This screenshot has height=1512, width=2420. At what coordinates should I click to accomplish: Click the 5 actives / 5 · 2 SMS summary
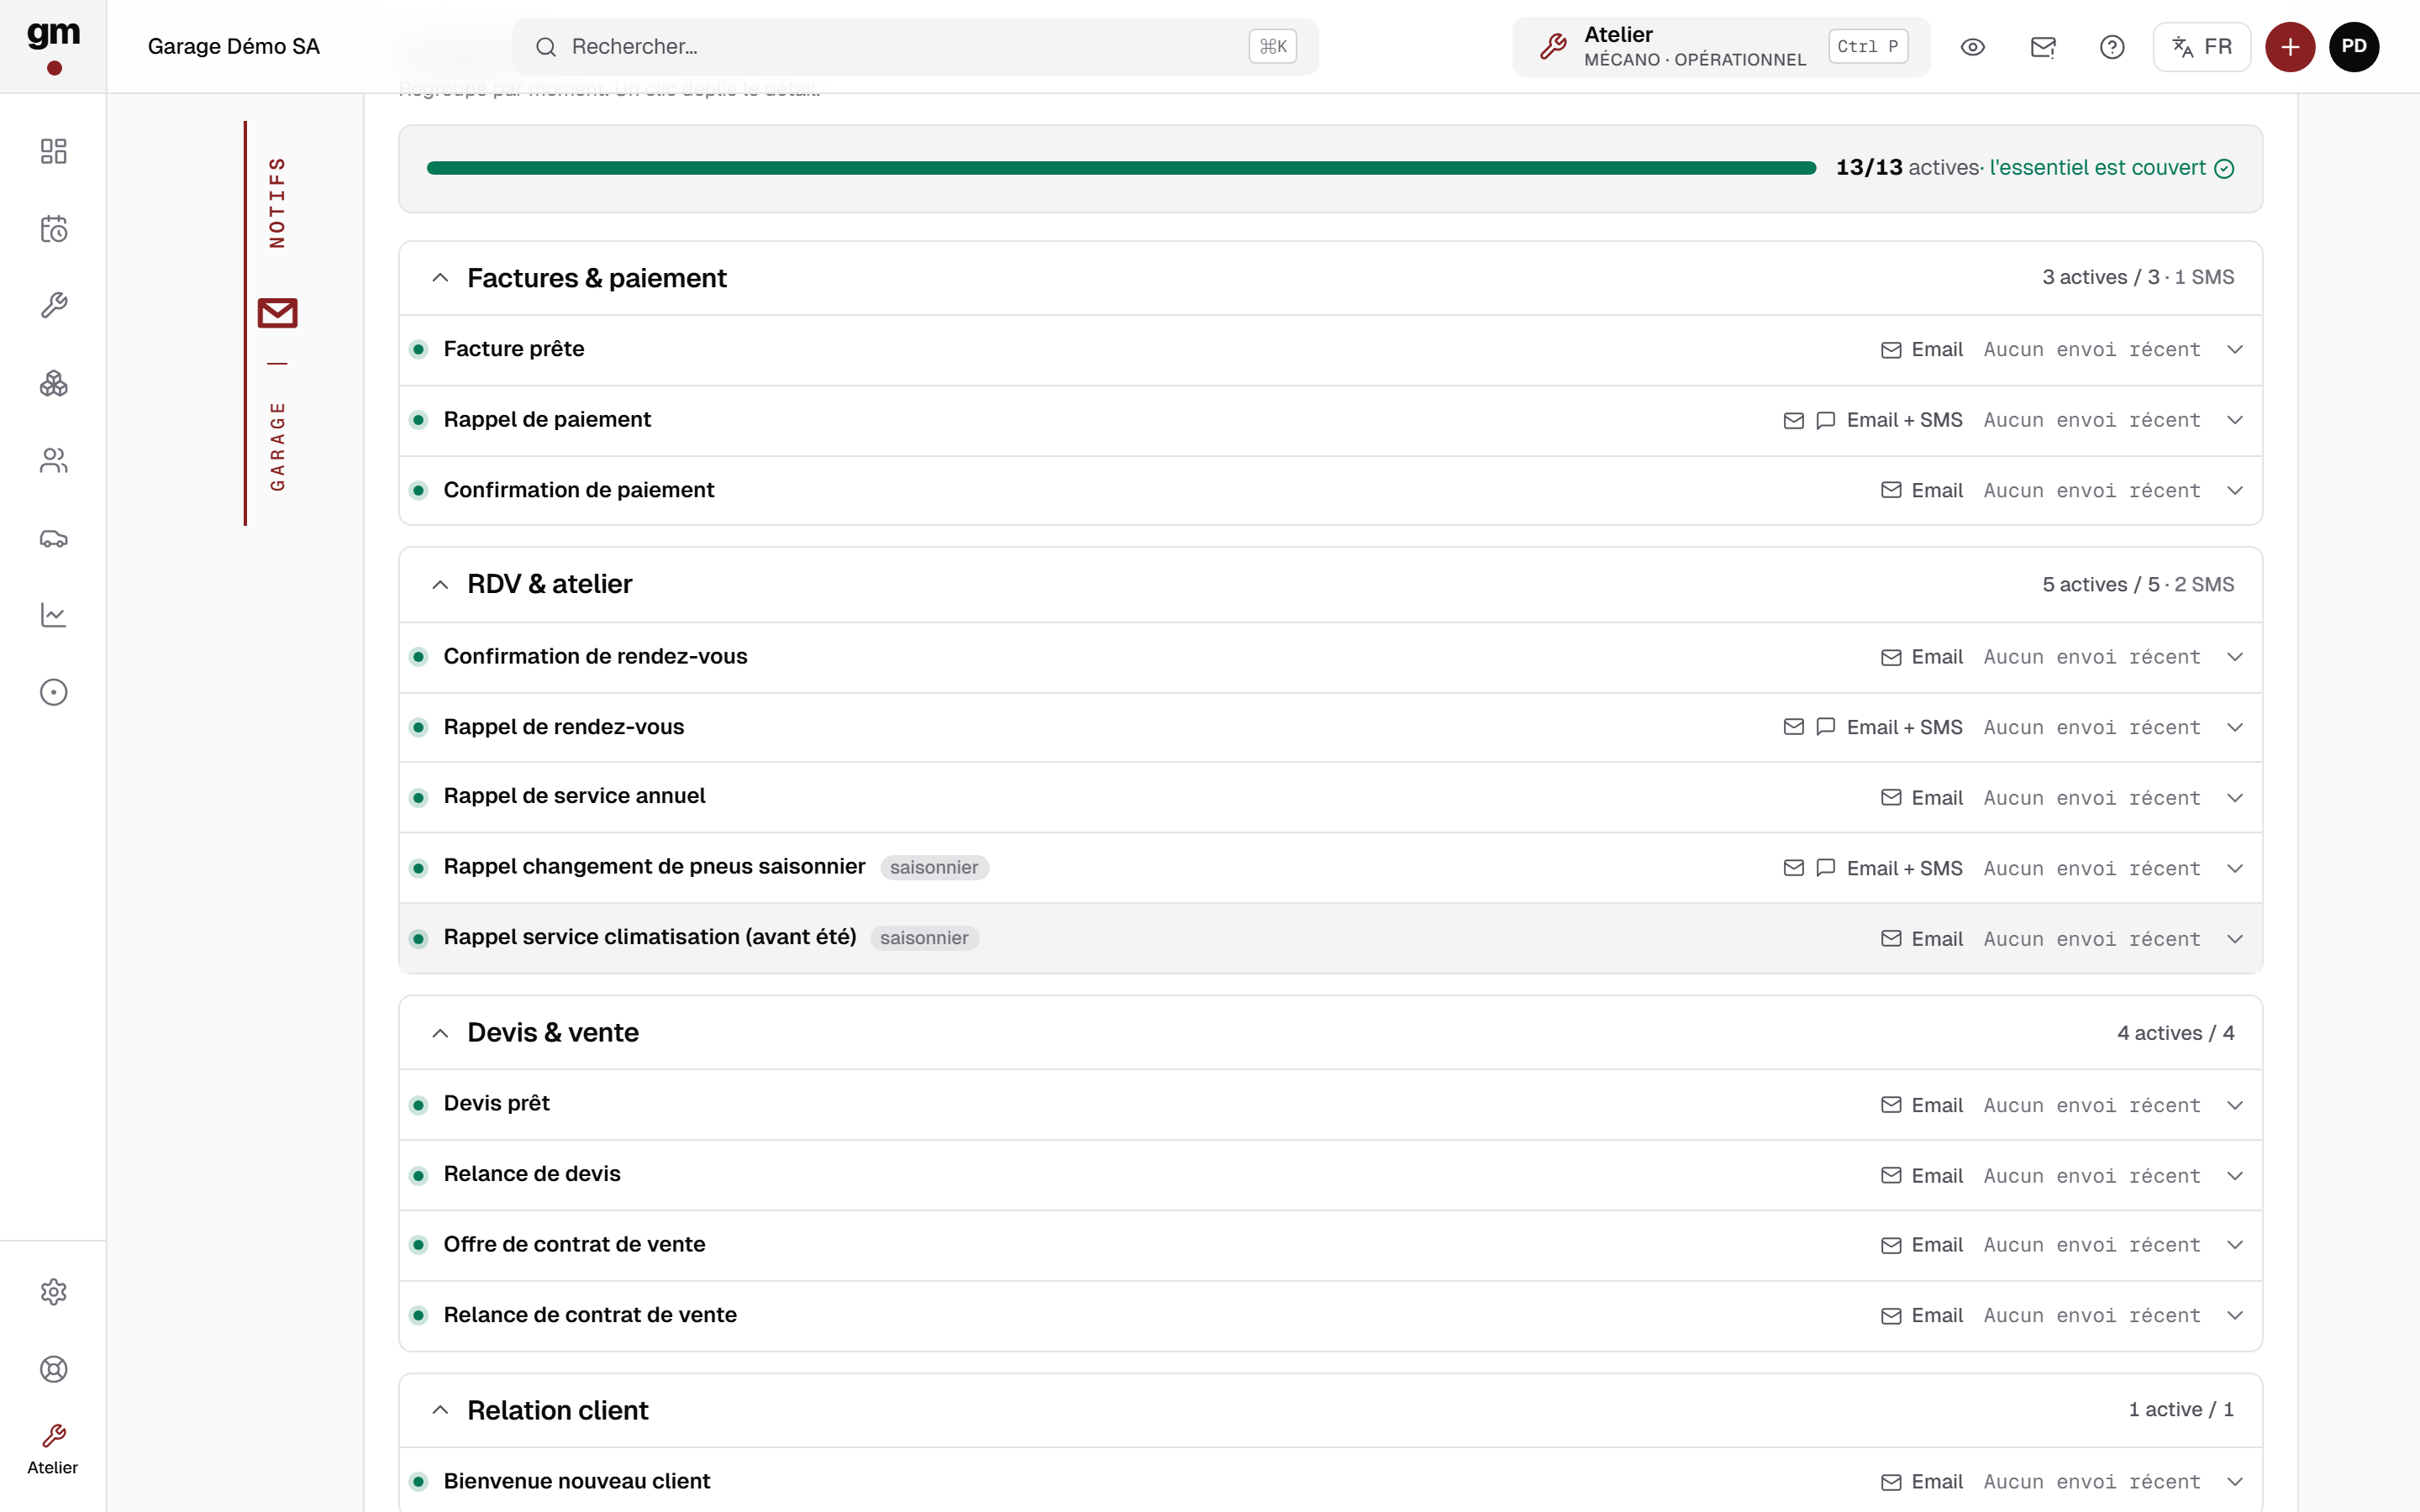tap(2138, 584)
